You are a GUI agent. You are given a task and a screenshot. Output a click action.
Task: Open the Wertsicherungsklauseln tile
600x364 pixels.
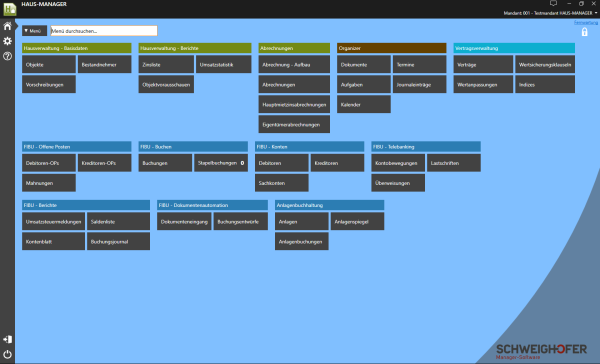click(x=545, y=64)
